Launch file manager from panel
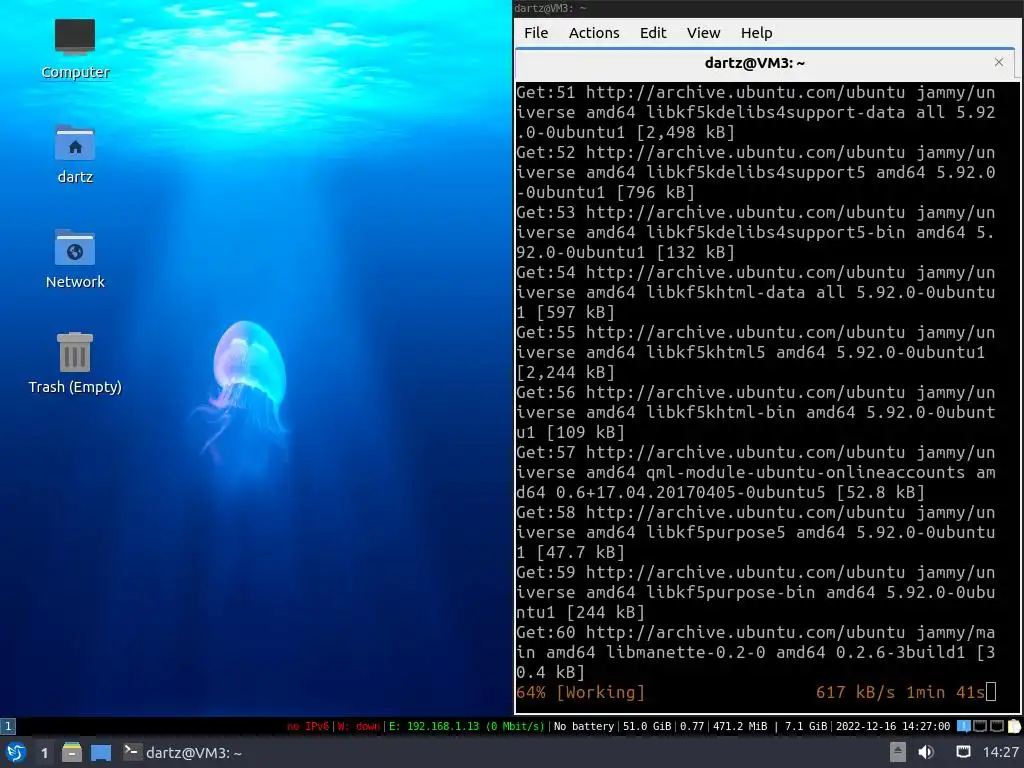Viewport: 1024px width, 768px height. 72,752
